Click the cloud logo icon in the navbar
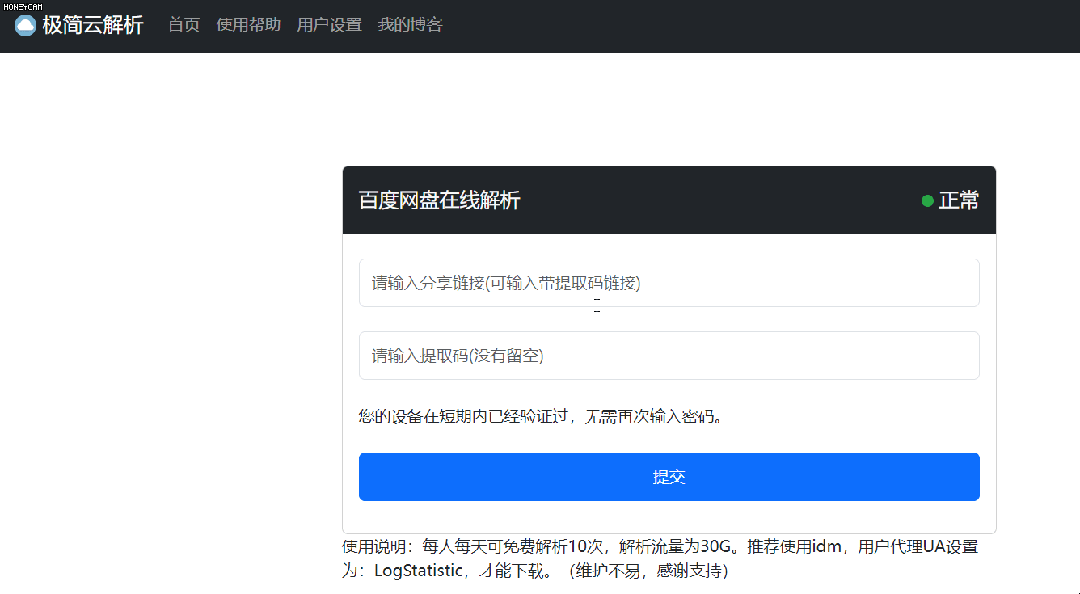Screen dimensions: 1080x594 tap(24, 25)
